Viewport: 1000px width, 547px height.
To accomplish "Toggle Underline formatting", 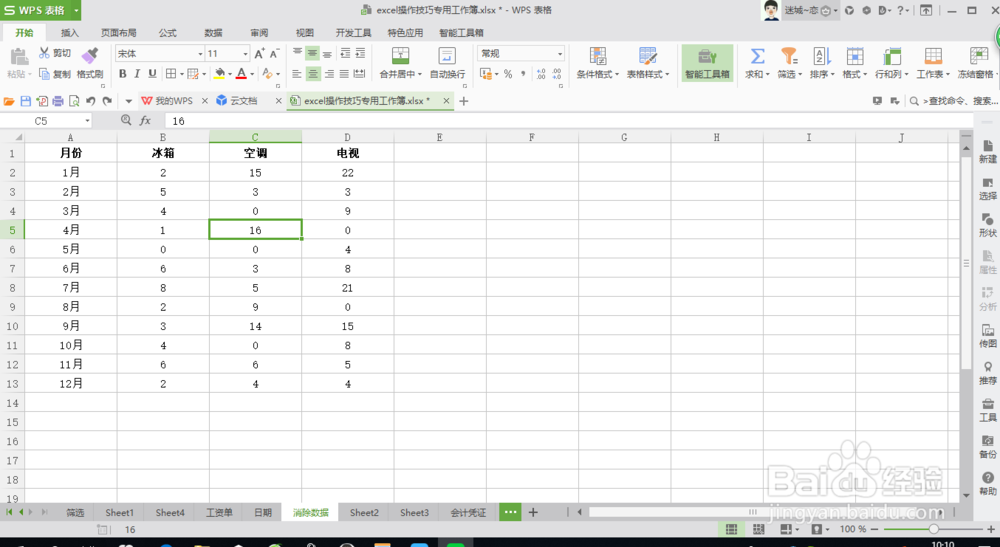I will pos(152,74).
